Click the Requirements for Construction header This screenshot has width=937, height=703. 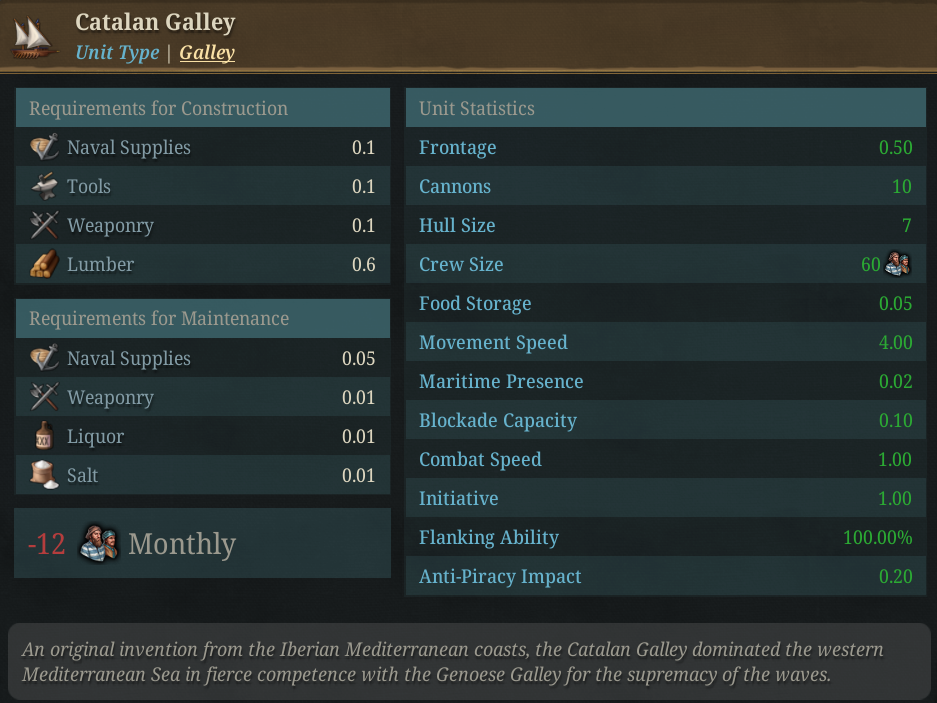click(158, 109)
